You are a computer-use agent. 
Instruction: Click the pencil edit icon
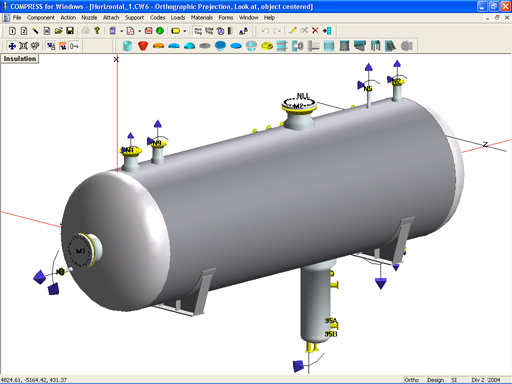tap(292, 31)
